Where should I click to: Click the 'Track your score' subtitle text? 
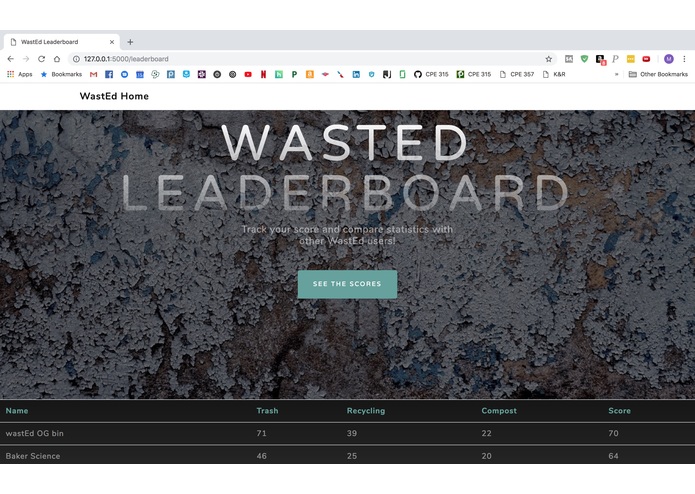tap(347, 235)
